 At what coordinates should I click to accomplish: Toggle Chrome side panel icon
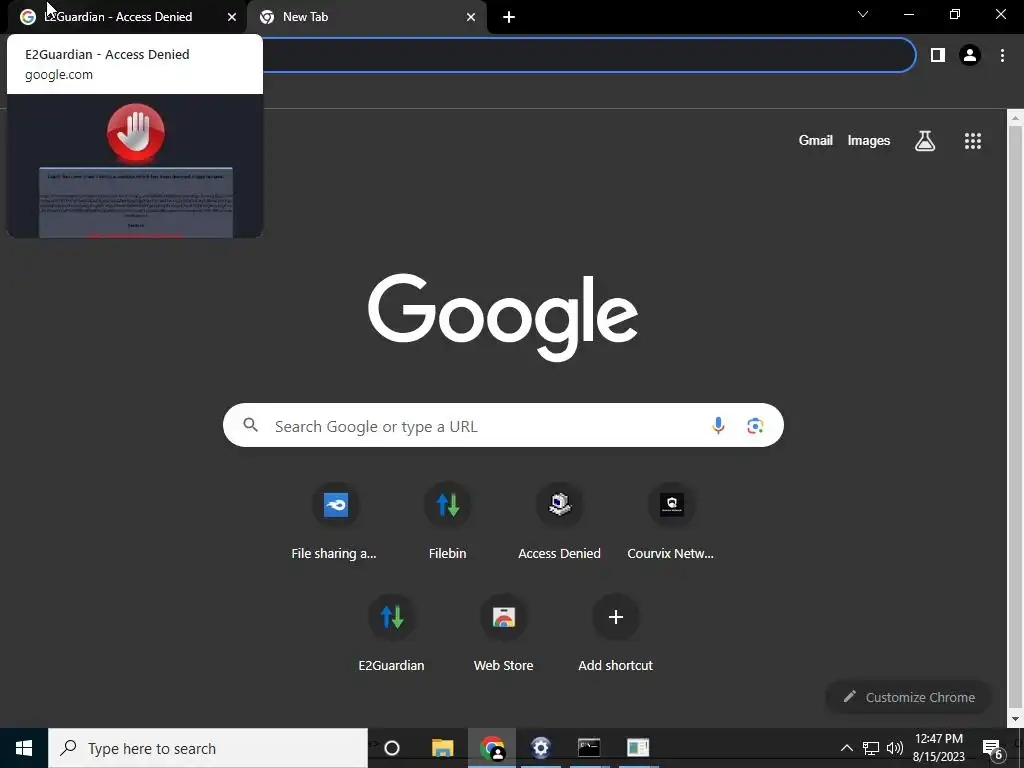pyautogui.click(x=938, y=56)
